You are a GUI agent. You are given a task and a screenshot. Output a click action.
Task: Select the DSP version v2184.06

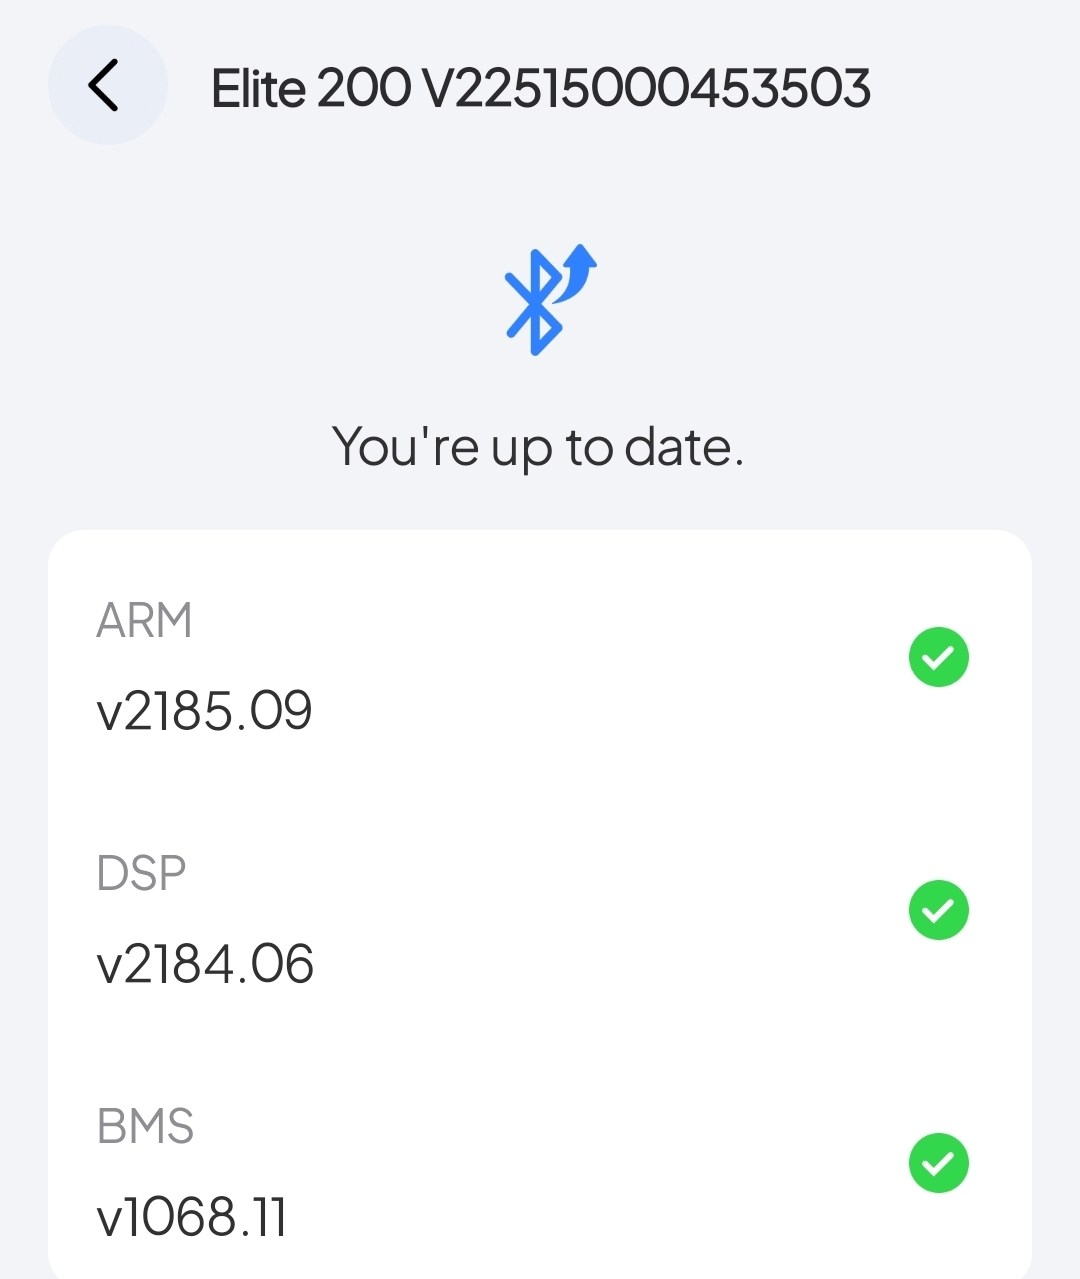point(205,964)
